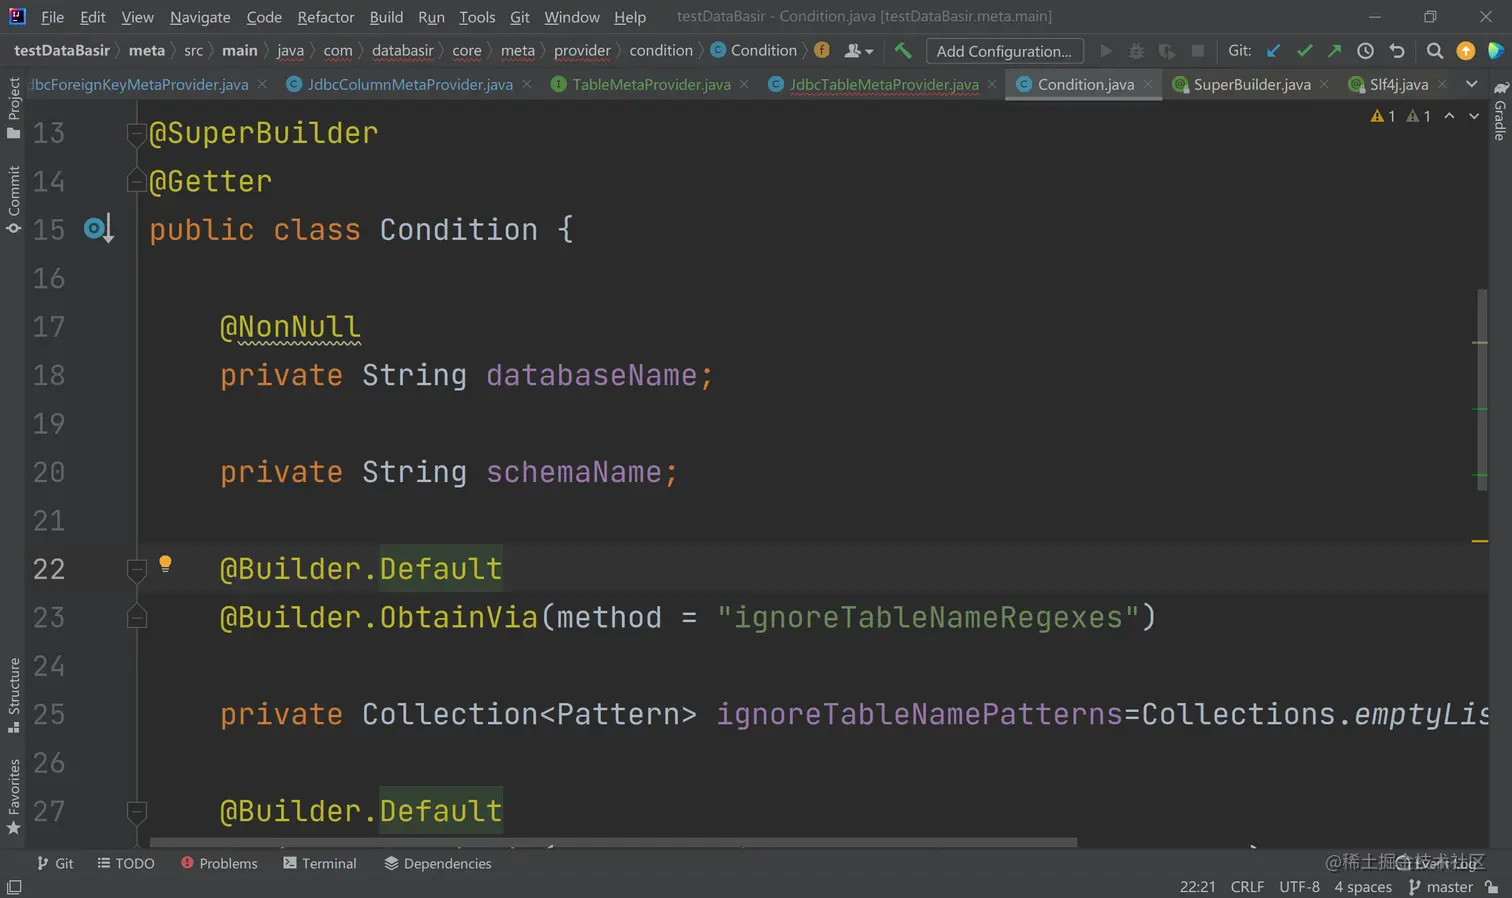Close the Condition.java tab
The height and width of the screenshot is (898, 1512).
[x=1148, y=84]
